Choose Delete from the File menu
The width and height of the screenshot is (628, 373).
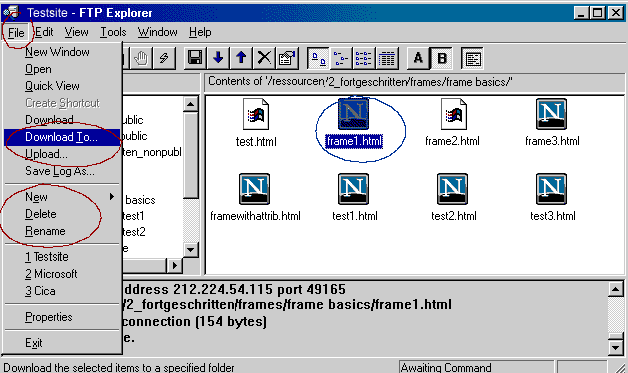pyautogui.click(x=62, y=214)
